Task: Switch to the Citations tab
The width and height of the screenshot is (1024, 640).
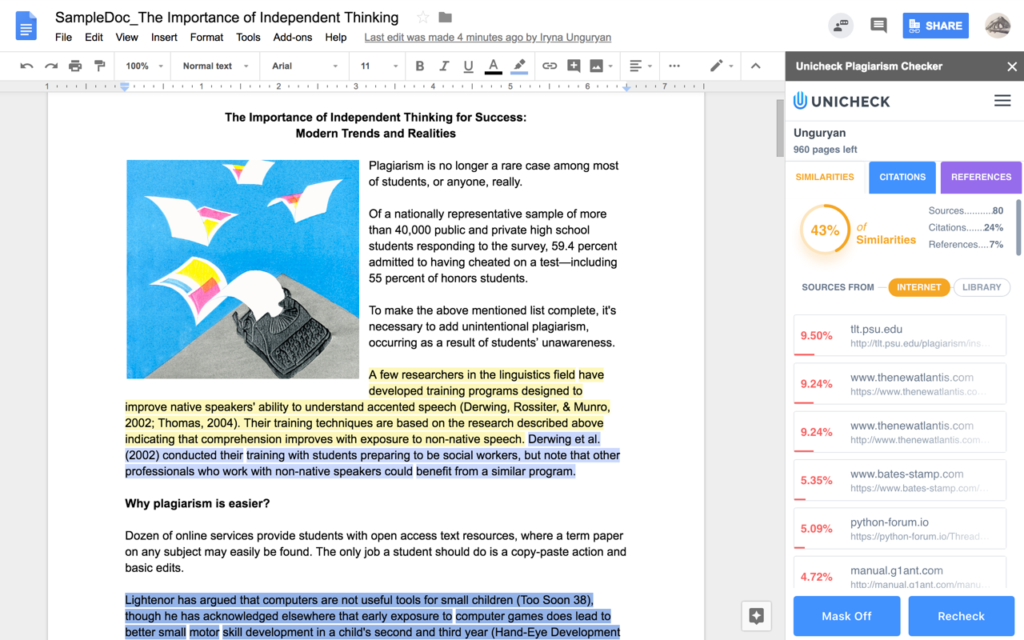Action: 902,177
